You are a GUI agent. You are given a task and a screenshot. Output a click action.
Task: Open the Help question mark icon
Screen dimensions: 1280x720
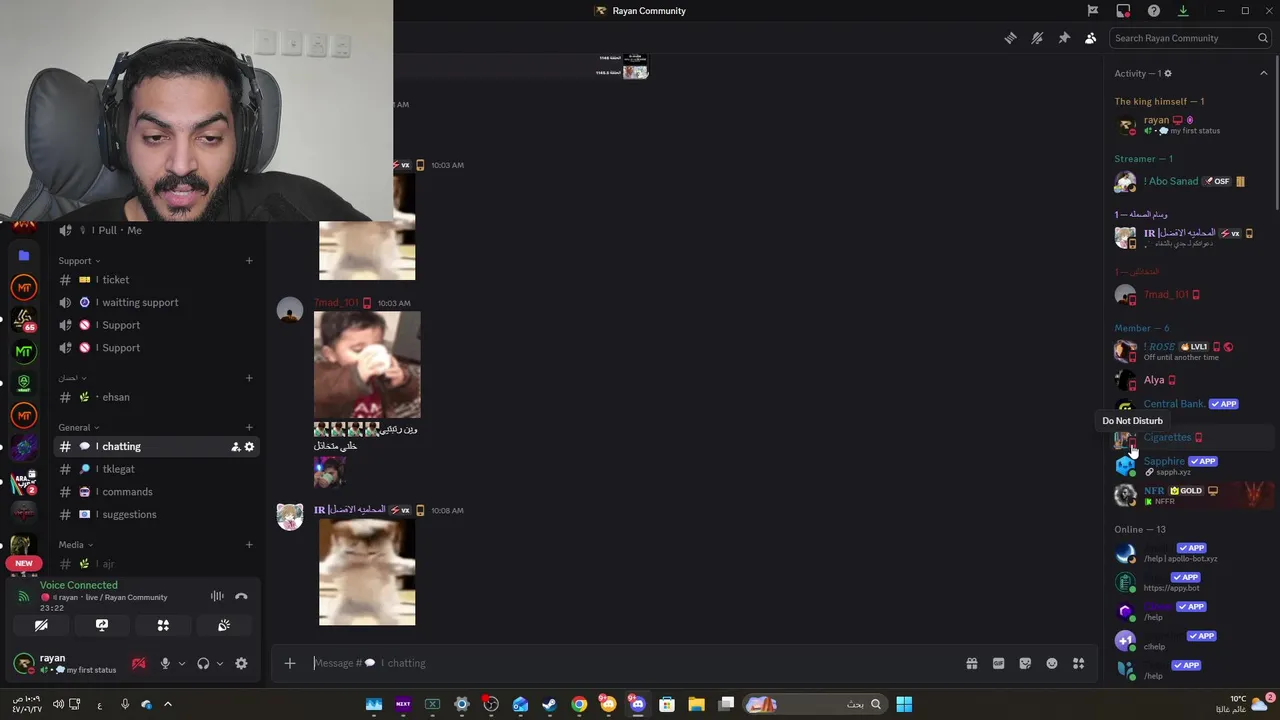(x=1154, y=11)
